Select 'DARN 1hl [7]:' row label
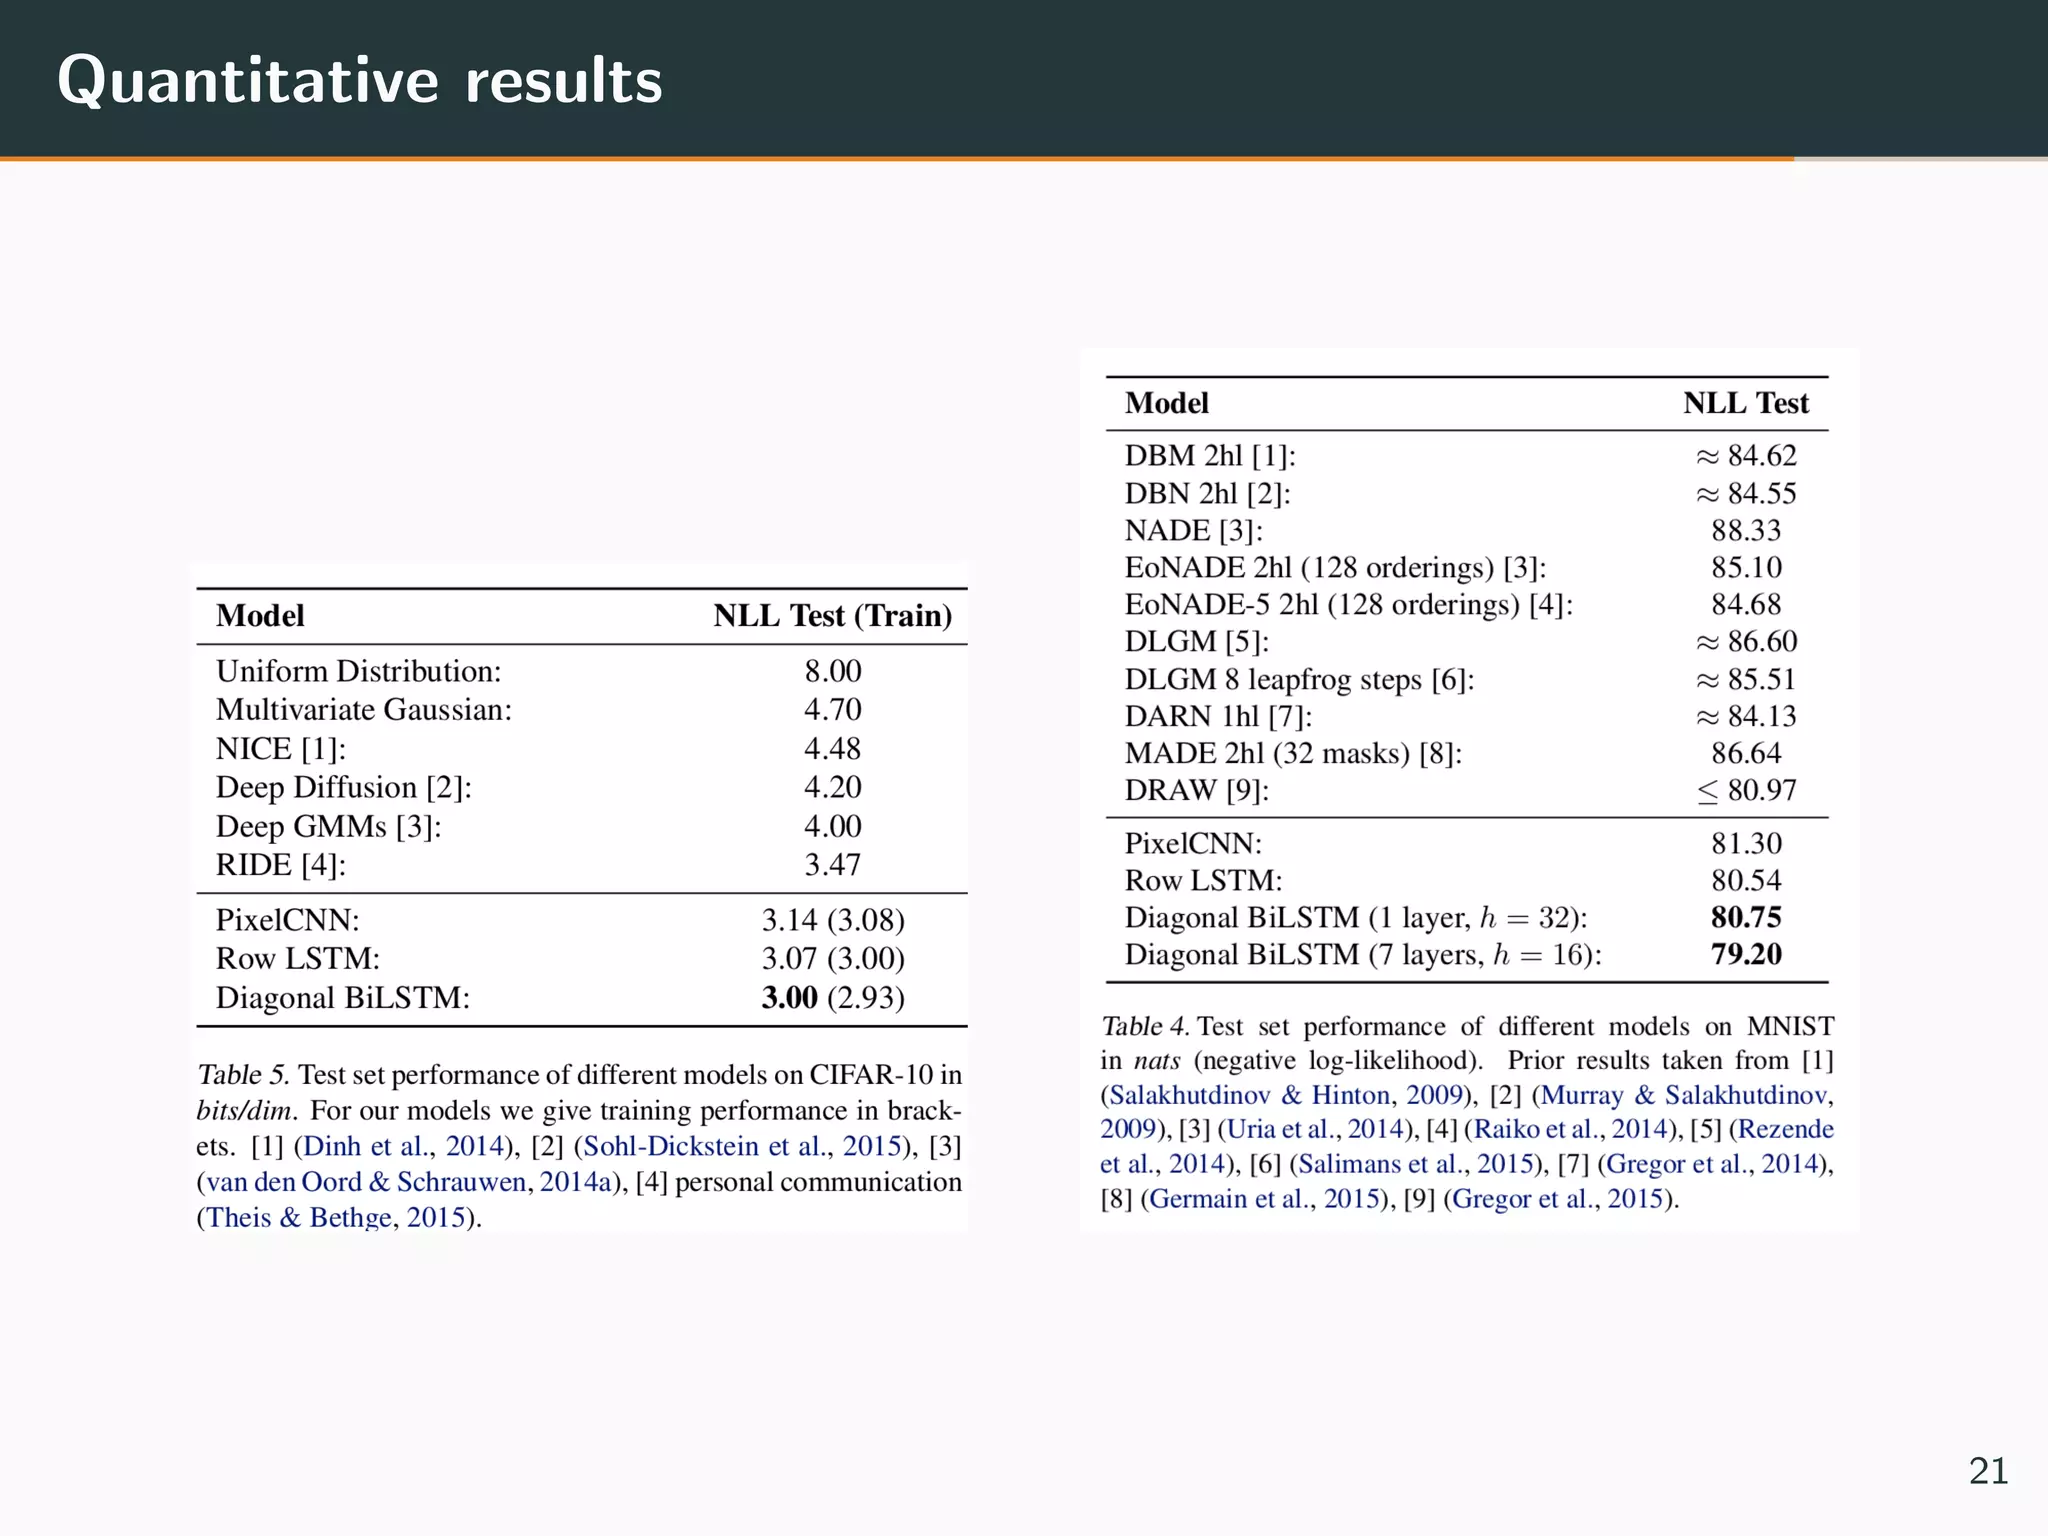The width and height of the screenshot is (2048, 1536). pyautogui.click(x=1219, y=717)
